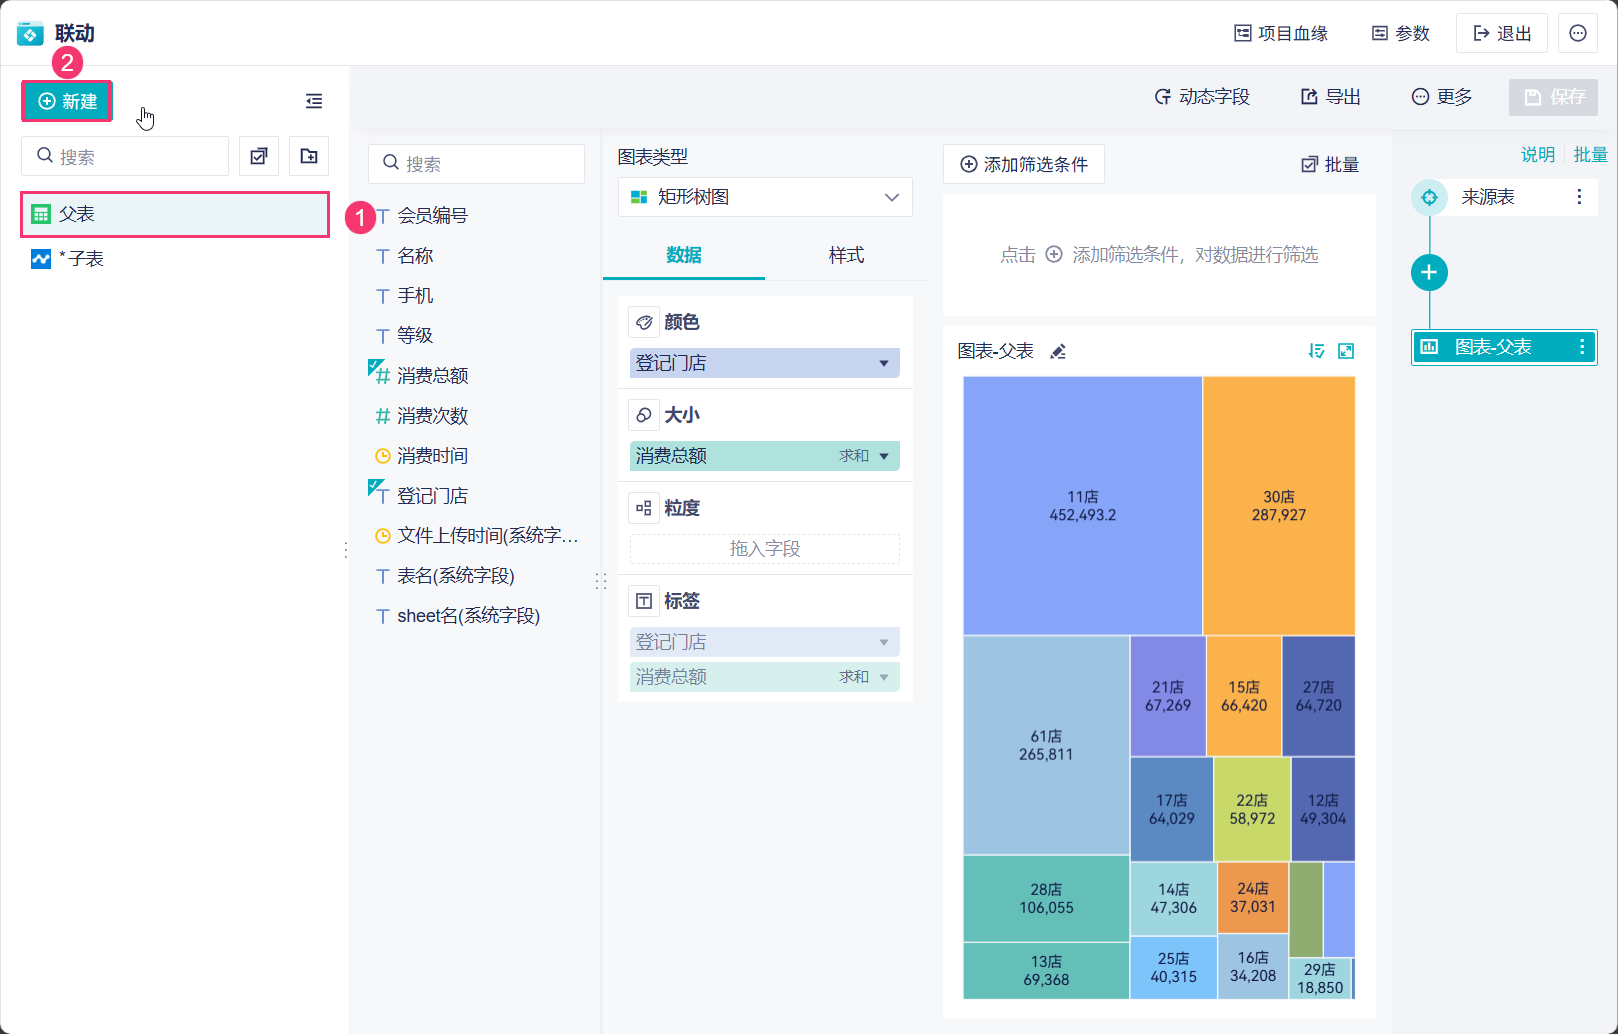Select the 消费次数 field
Viewport: 1618px width, 1034px height.
click(432, 415)
